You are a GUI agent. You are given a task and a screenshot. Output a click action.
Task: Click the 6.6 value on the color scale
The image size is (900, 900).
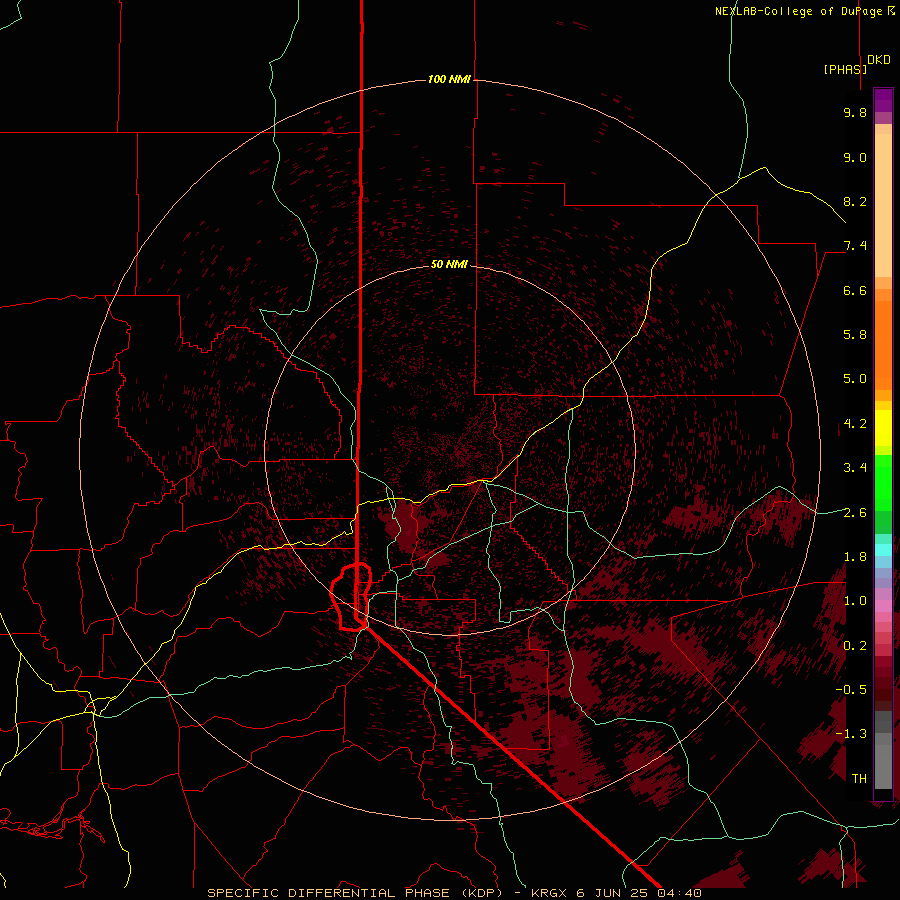[855, 290]
